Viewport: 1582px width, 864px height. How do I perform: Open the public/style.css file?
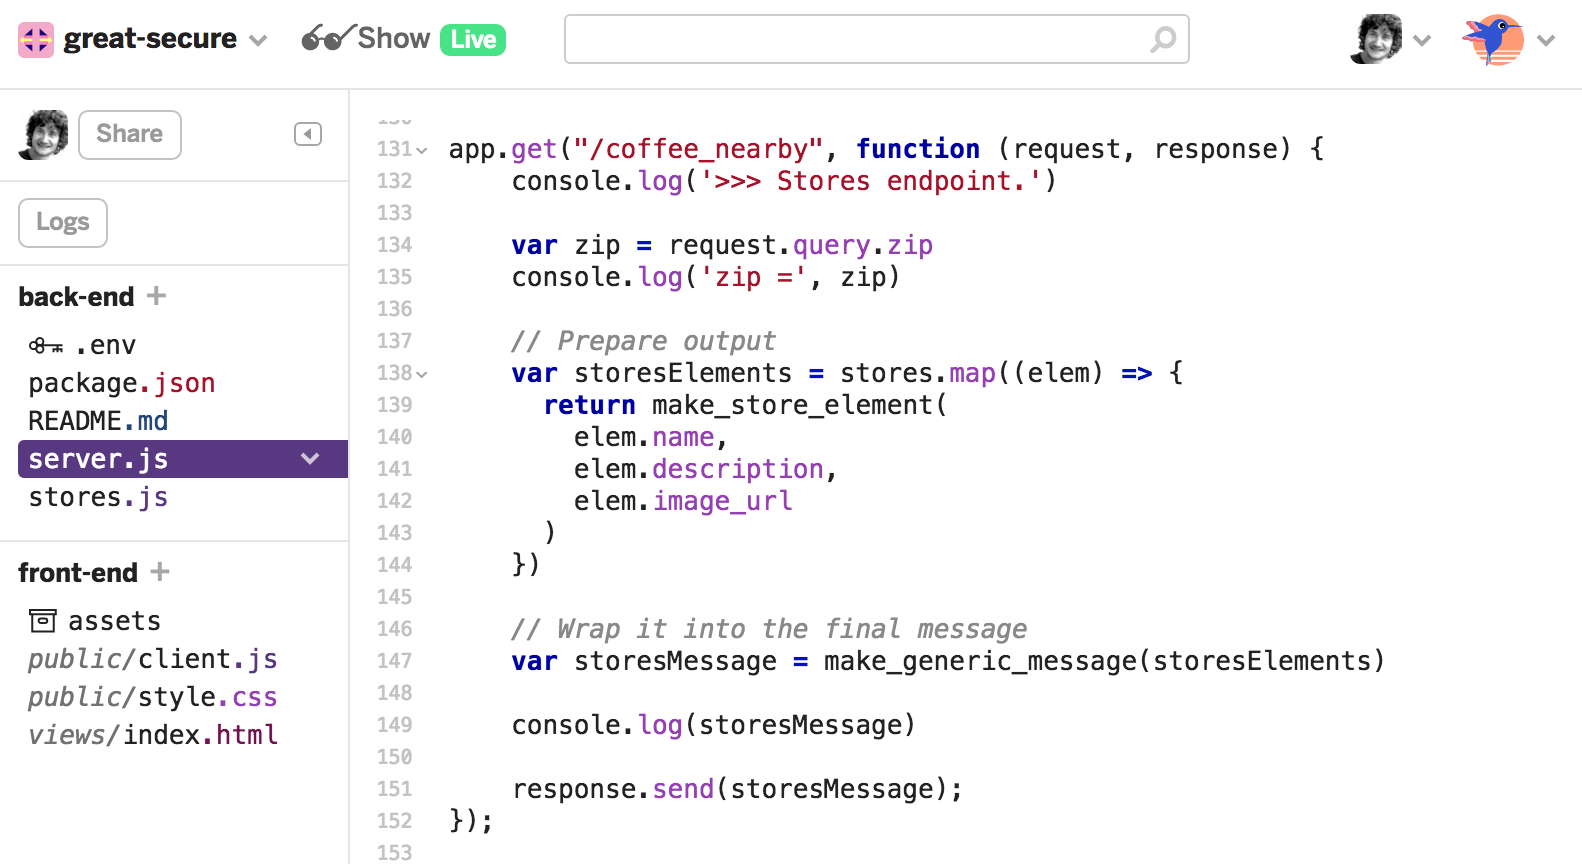click(152, 697)
